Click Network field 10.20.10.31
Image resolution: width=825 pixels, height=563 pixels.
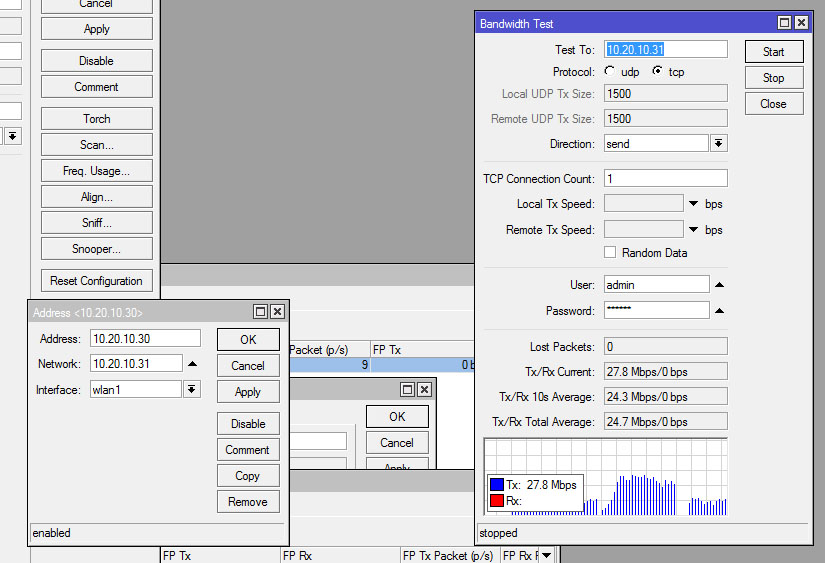pyautogui.click(x=136, y=364)
